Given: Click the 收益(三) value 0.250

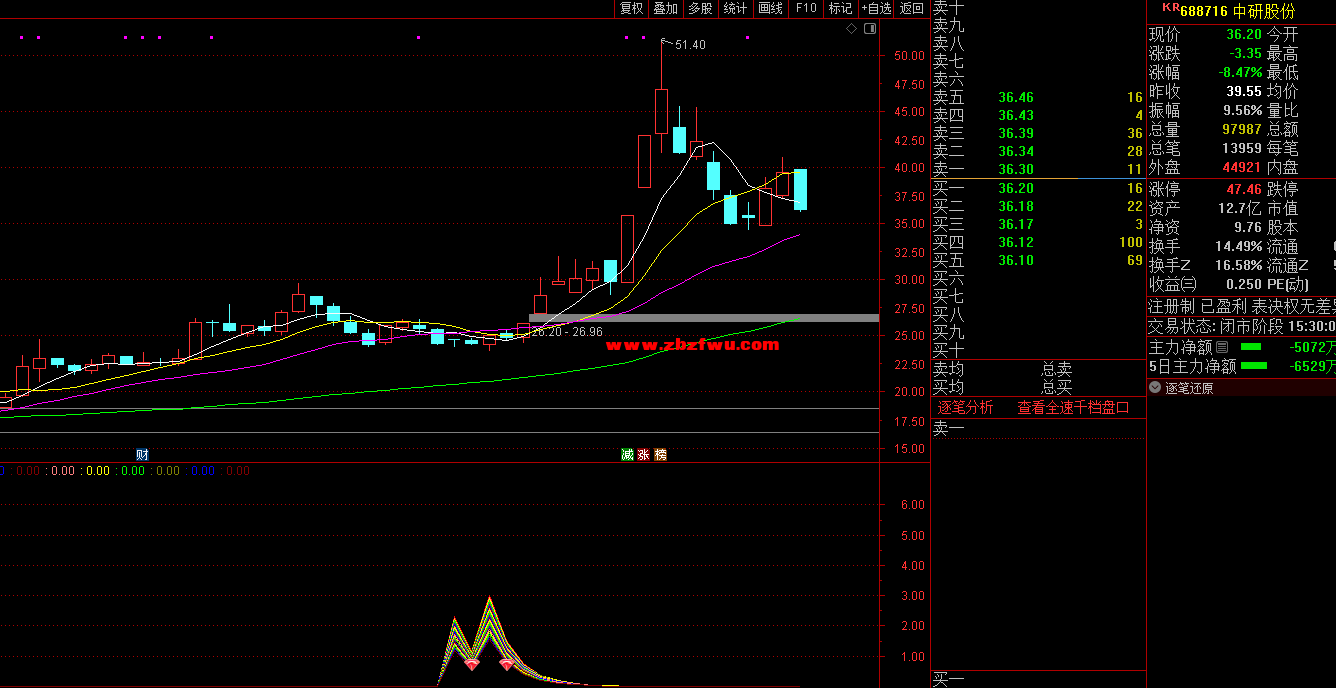Looking at the screenshot, I should pos(1244,284).
